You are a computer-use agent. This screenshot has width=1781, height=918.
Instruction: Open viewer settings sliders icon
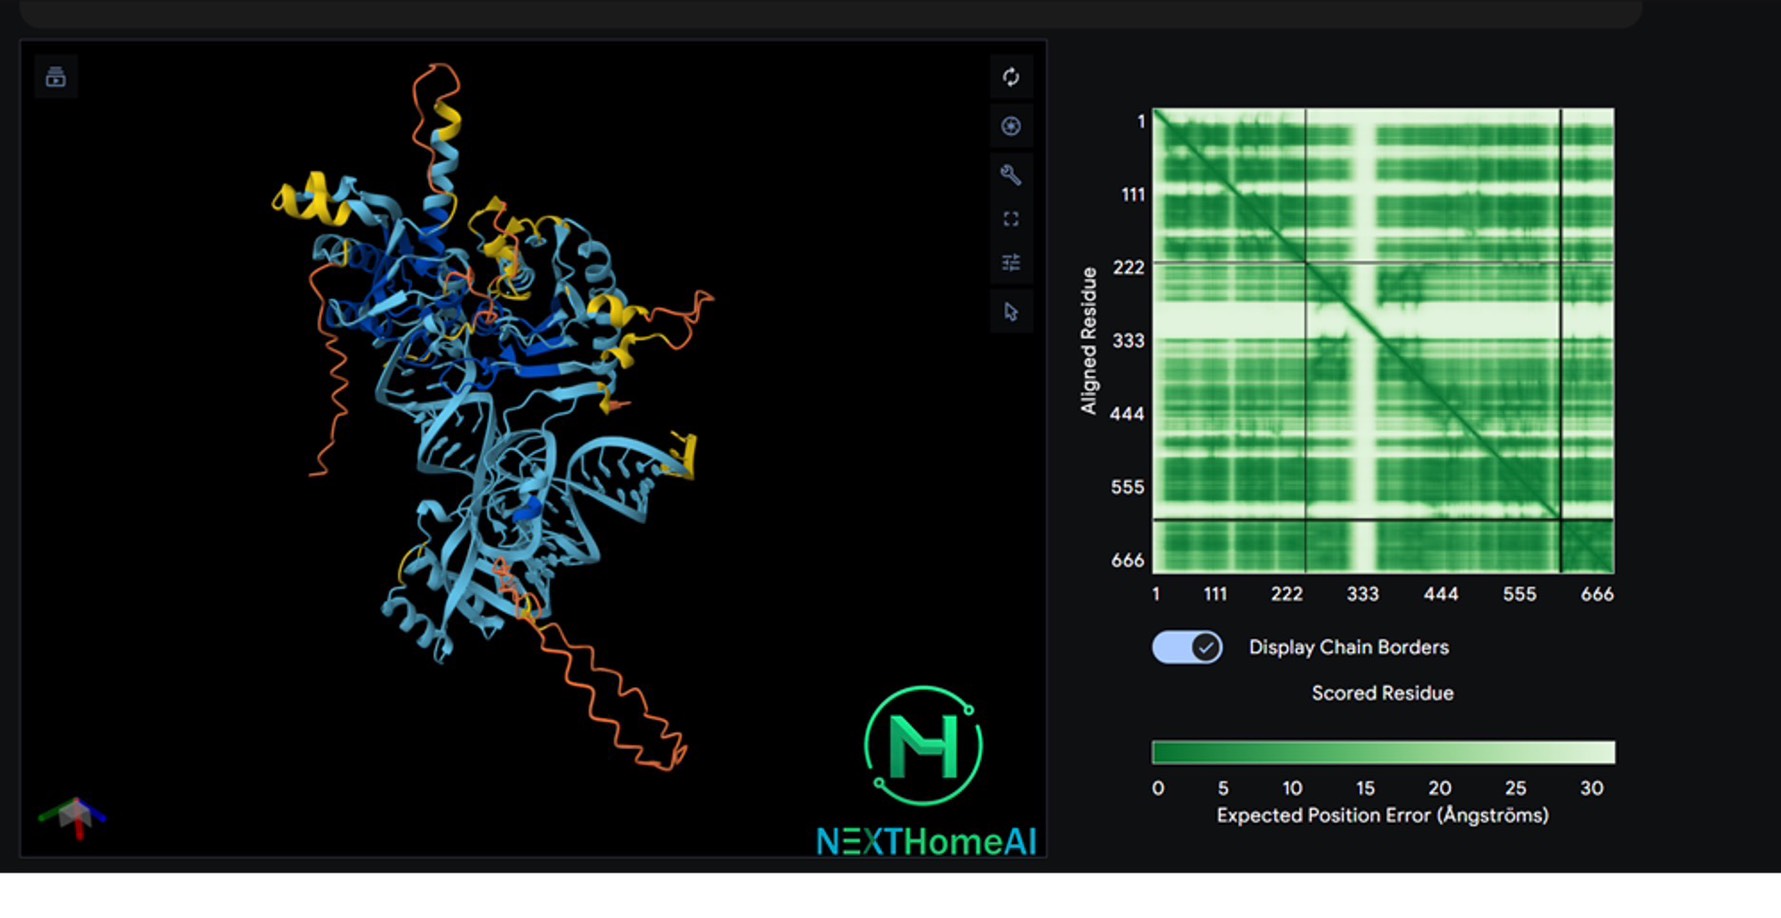click(x=1011, y=263)
